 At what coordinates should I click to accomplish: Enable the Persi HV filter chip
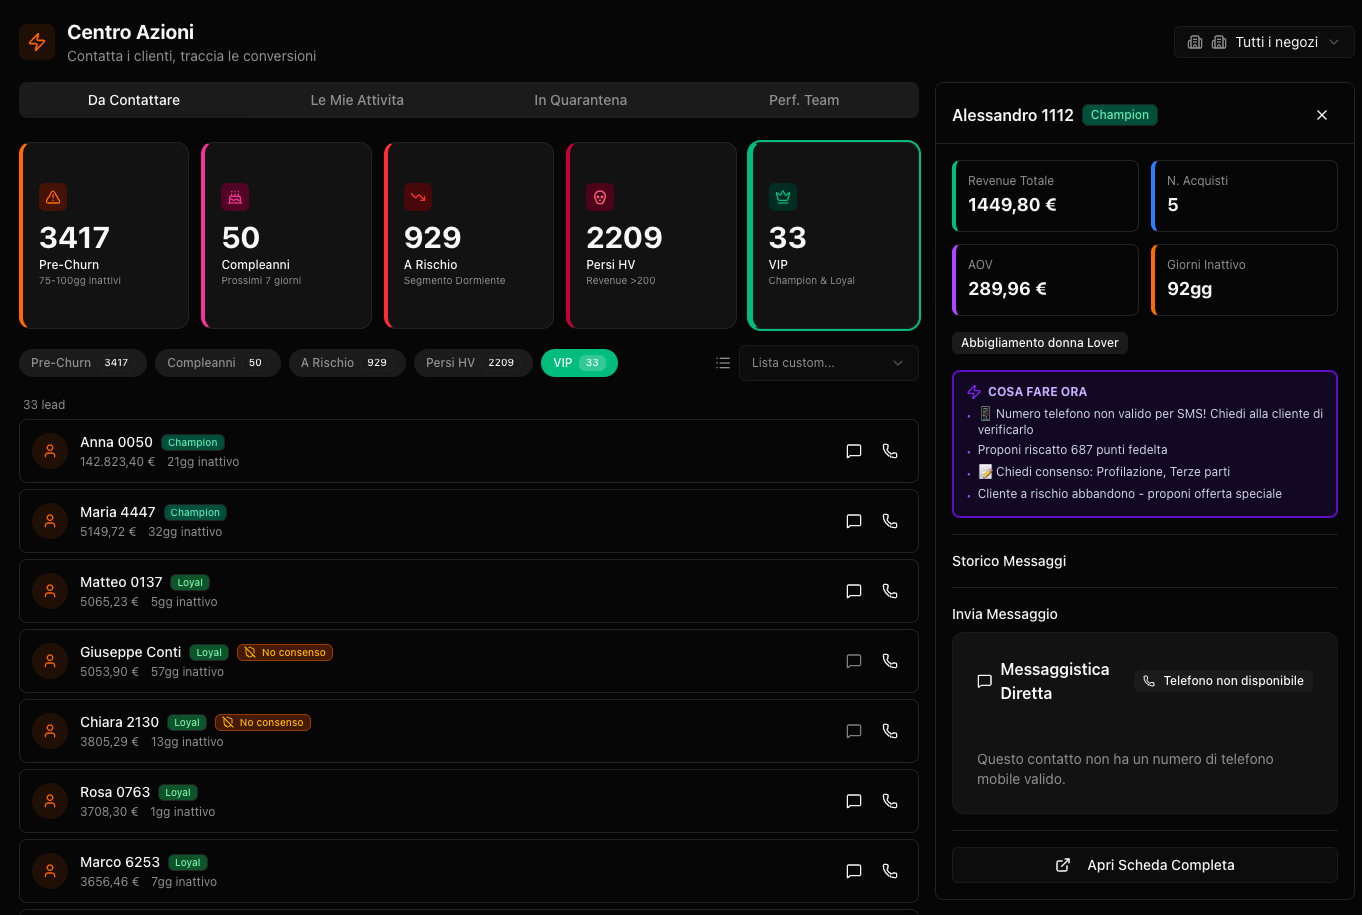pyautogui.click(x=471, y=363)
